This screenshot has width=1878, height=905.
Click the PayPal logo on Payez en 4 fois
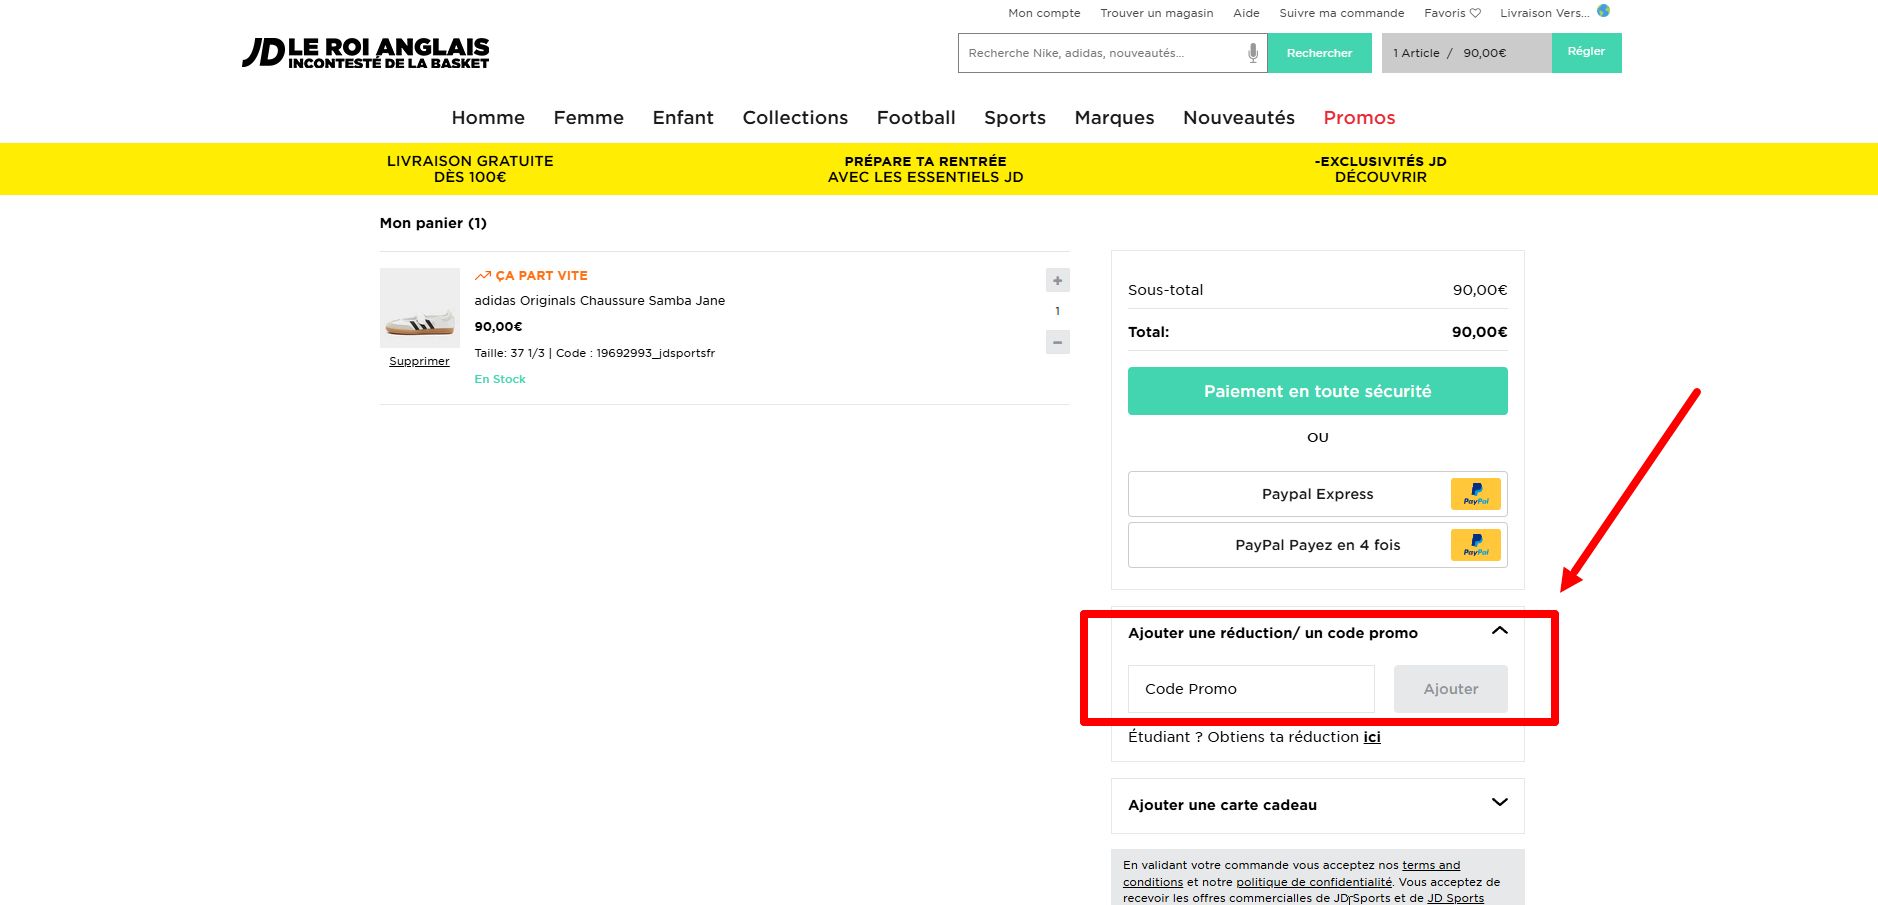1475,545
